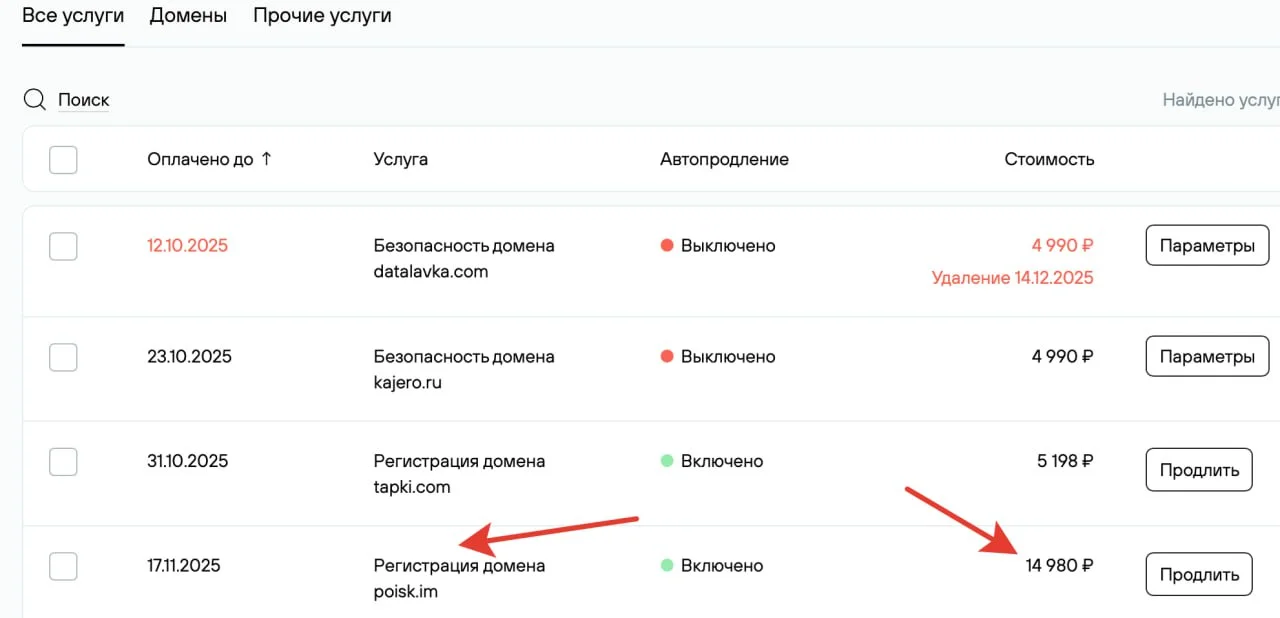Mark the poisk.im row checkbox
Viewport: 1280px width, 618px height.
tap(63, 566)
